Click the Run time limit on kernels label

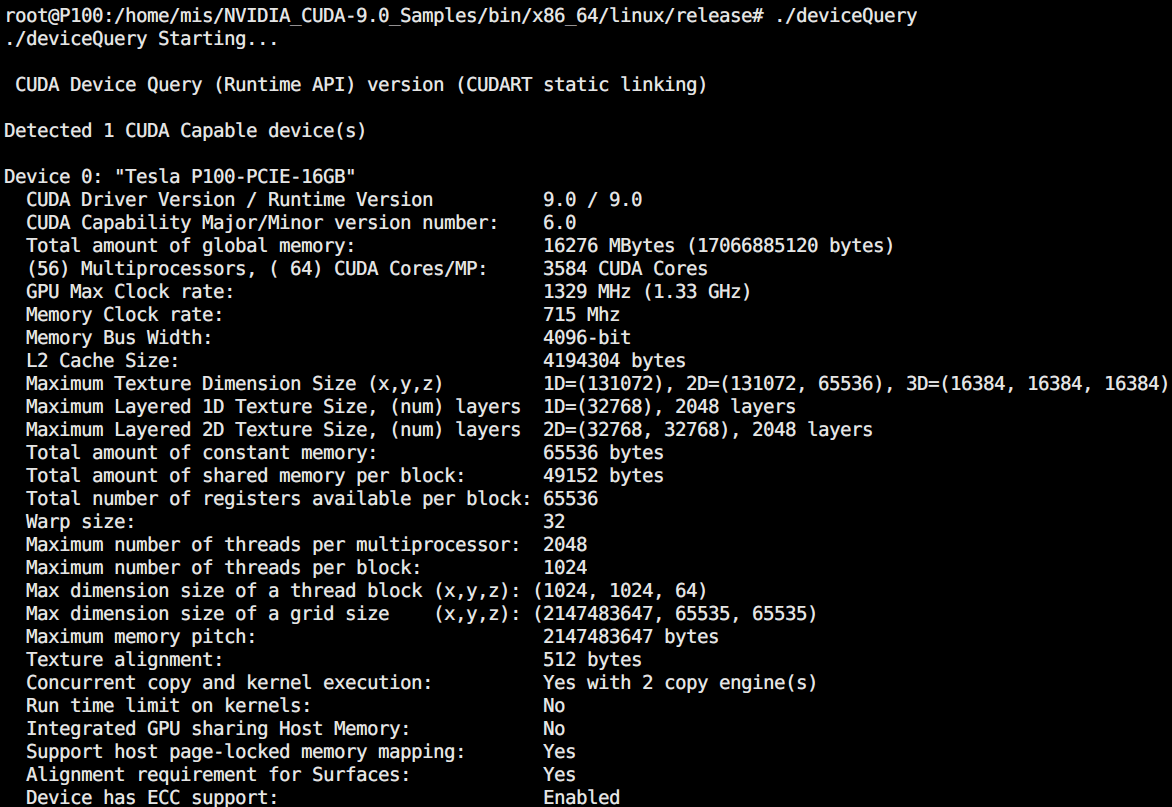pyautogui.click(x=168, y=705)
